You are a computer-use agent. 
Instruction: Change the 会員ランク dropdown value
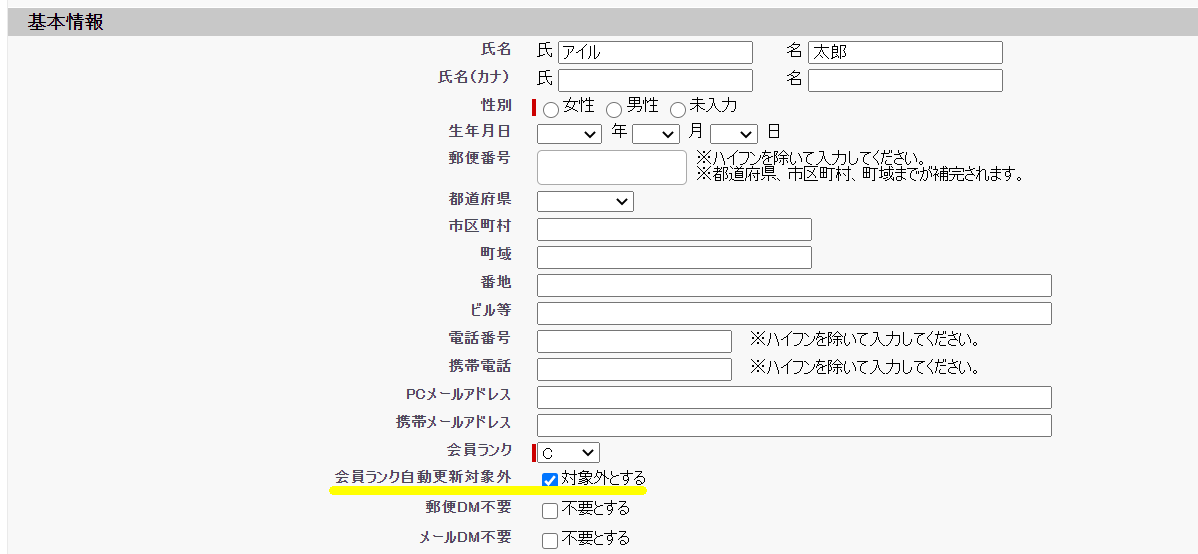pos(568,453)
